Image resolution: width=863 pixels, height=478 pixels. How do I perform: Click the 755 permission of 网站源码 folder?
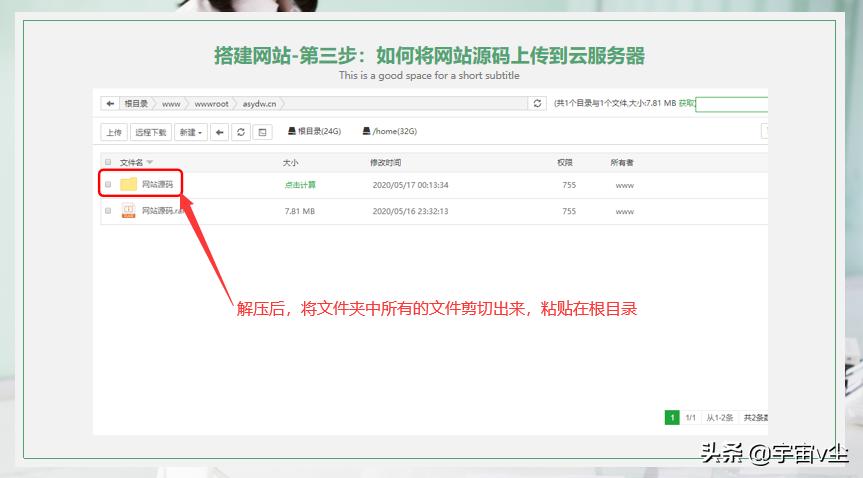coord(569,185)
